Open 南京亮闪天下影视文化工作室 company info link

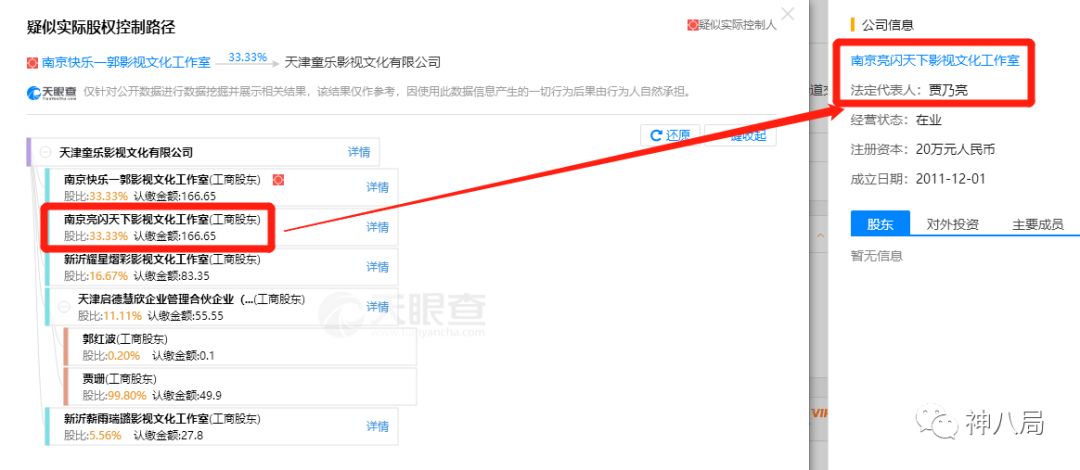click(x=935, y=61)
